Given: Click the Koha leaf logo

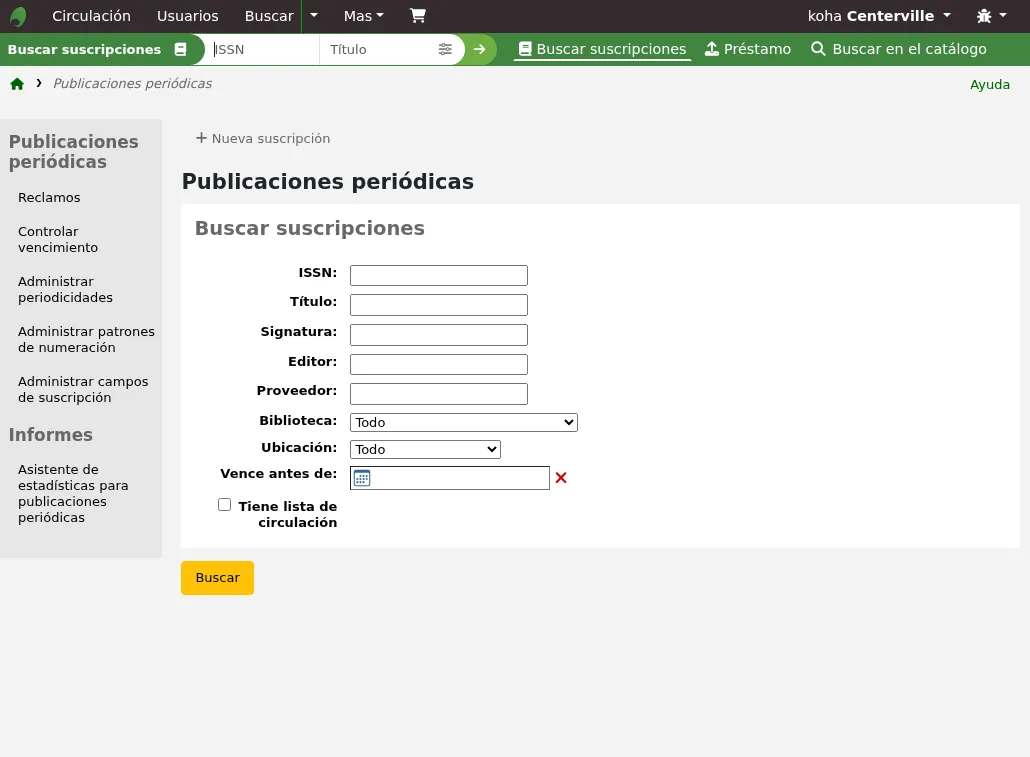Looking at the screenshot, I should 18,16.
